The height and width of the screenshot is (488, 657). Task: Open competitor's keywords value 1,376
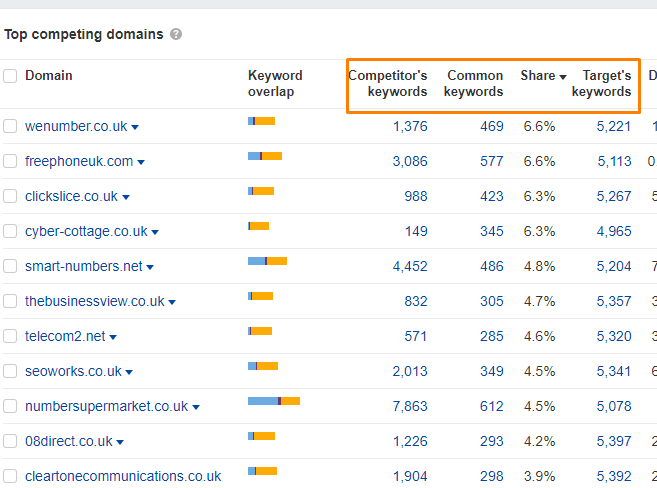pyautogui.click(x=410, y=126)
